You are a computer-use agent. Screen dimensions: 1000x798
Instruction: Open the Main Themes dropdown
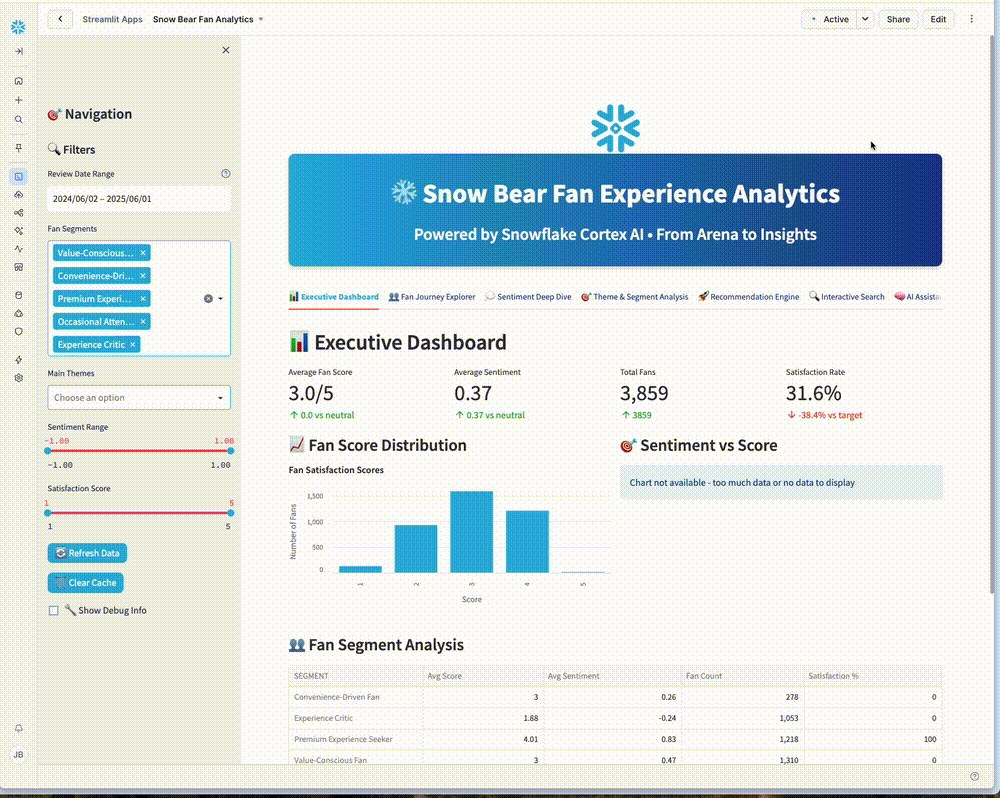(x=139, y=398)
